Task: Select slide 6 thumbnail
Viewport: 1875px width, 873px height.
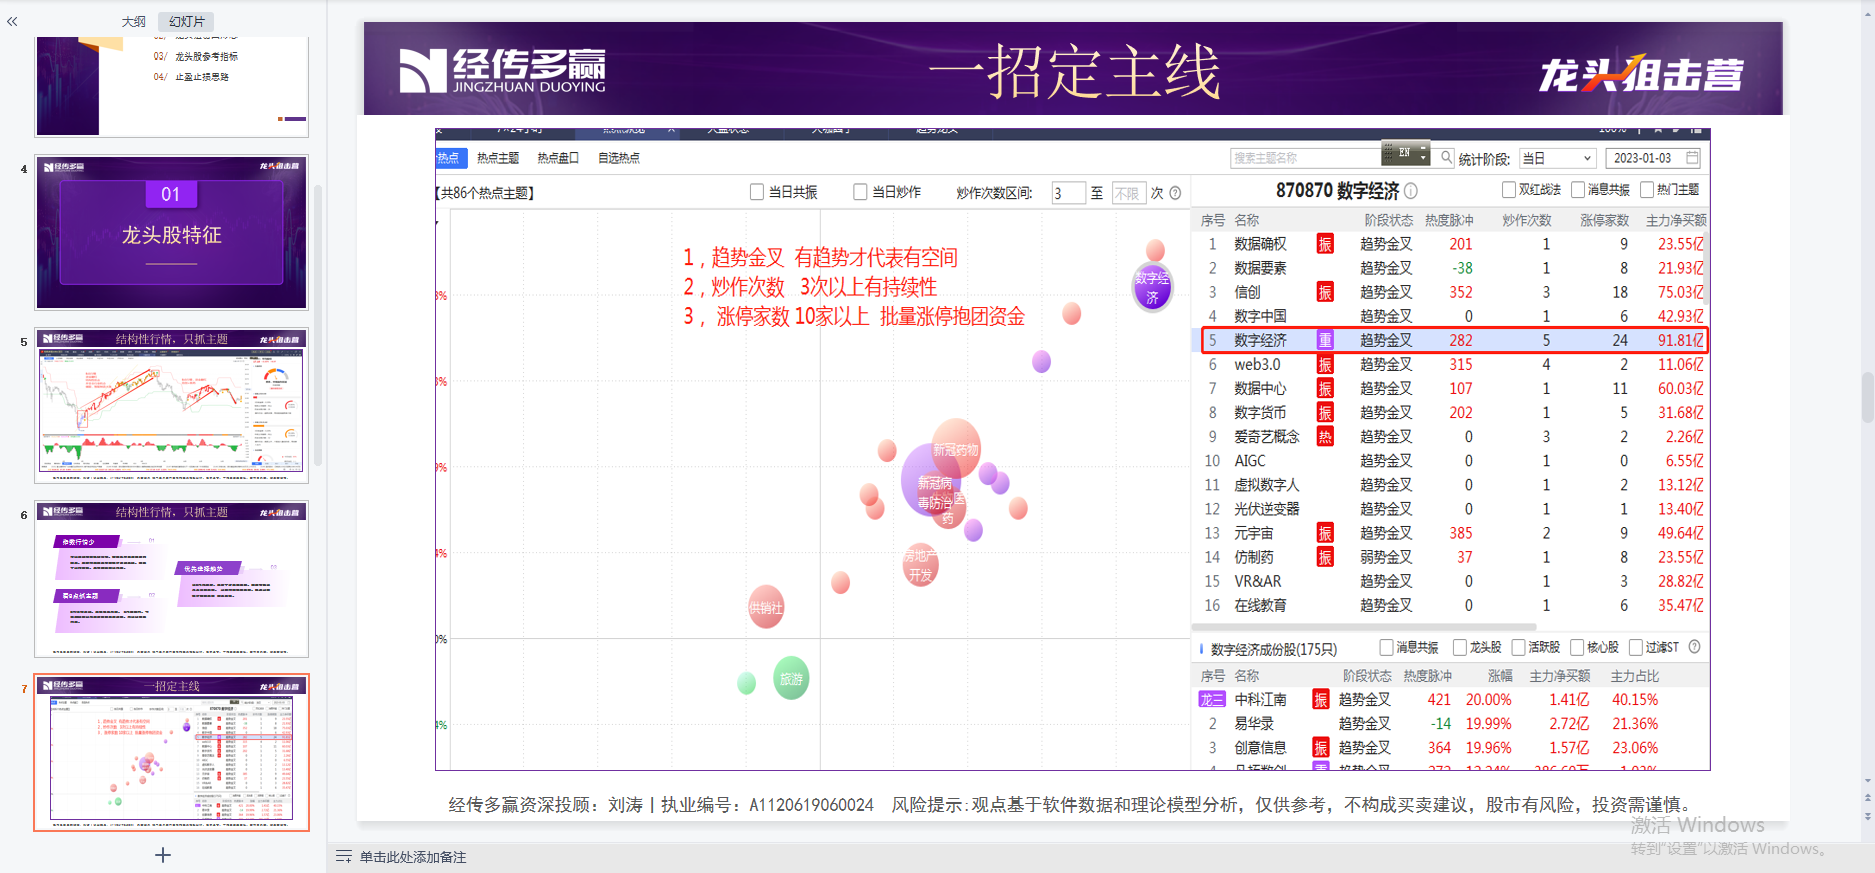Action: (x=172, y=578)
